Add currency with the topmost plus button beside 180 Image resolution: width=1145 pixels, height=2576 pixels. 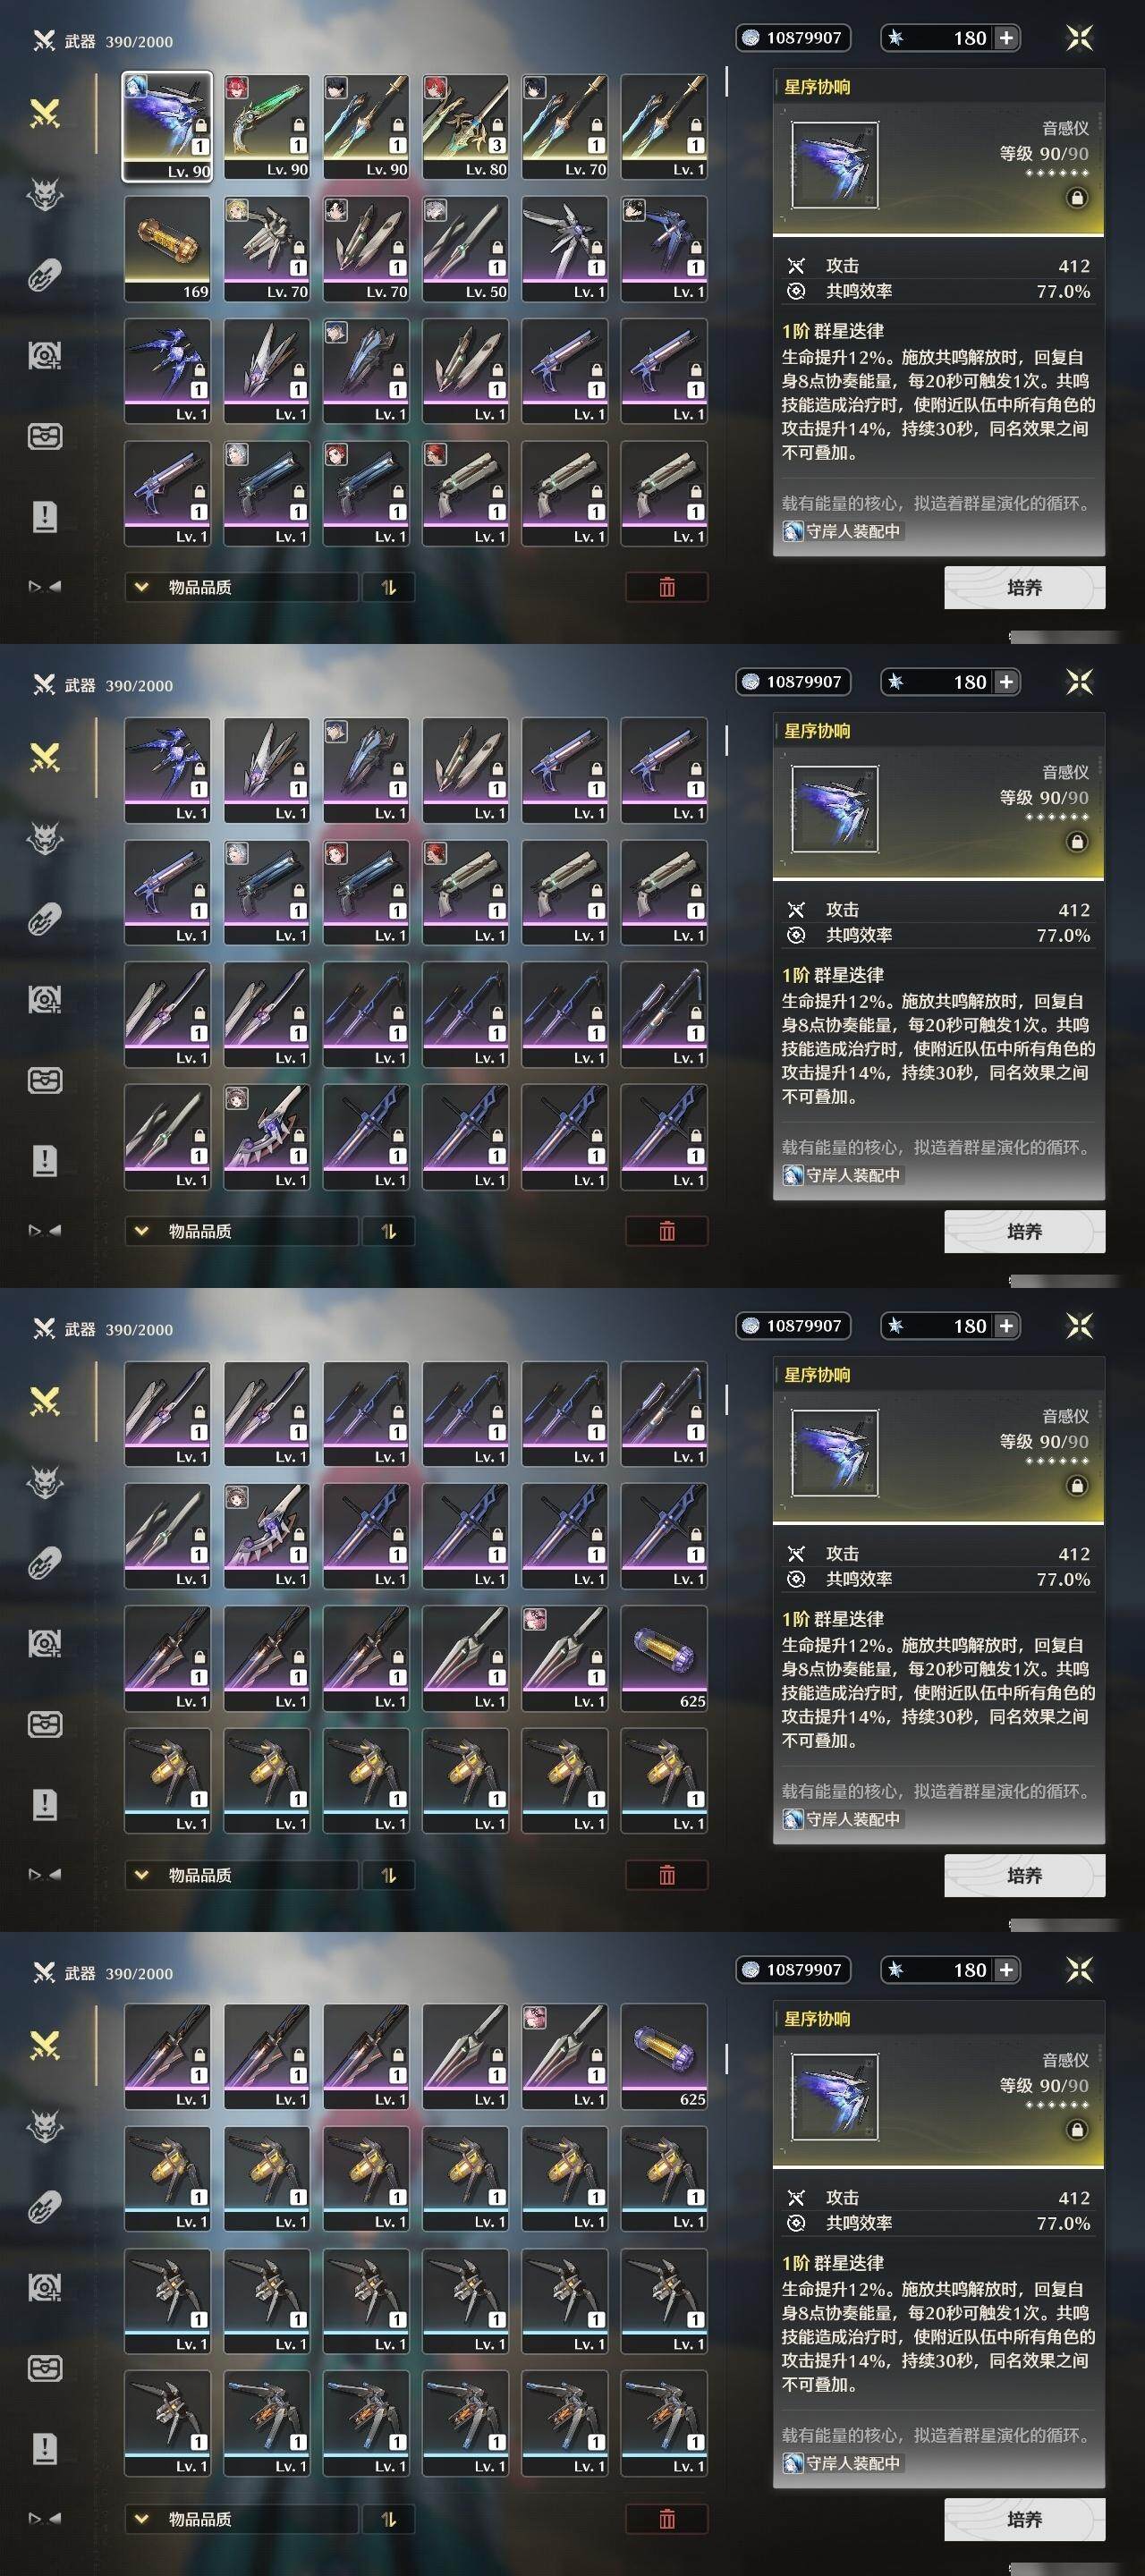pyautogui.click(x=1006, y=38)
